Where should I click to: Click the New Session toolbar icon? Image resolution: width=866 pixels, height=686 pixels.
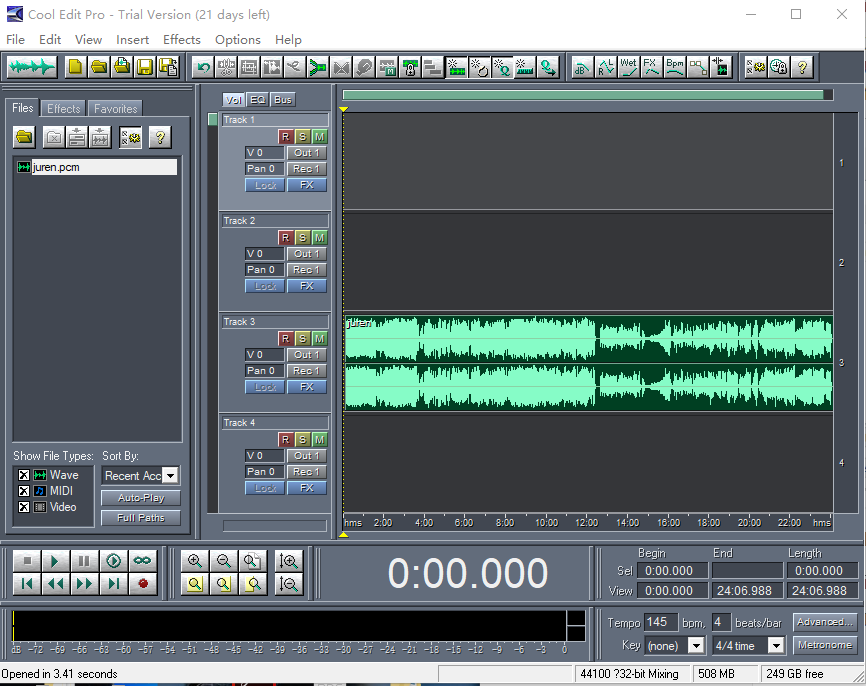pos(76,67)
